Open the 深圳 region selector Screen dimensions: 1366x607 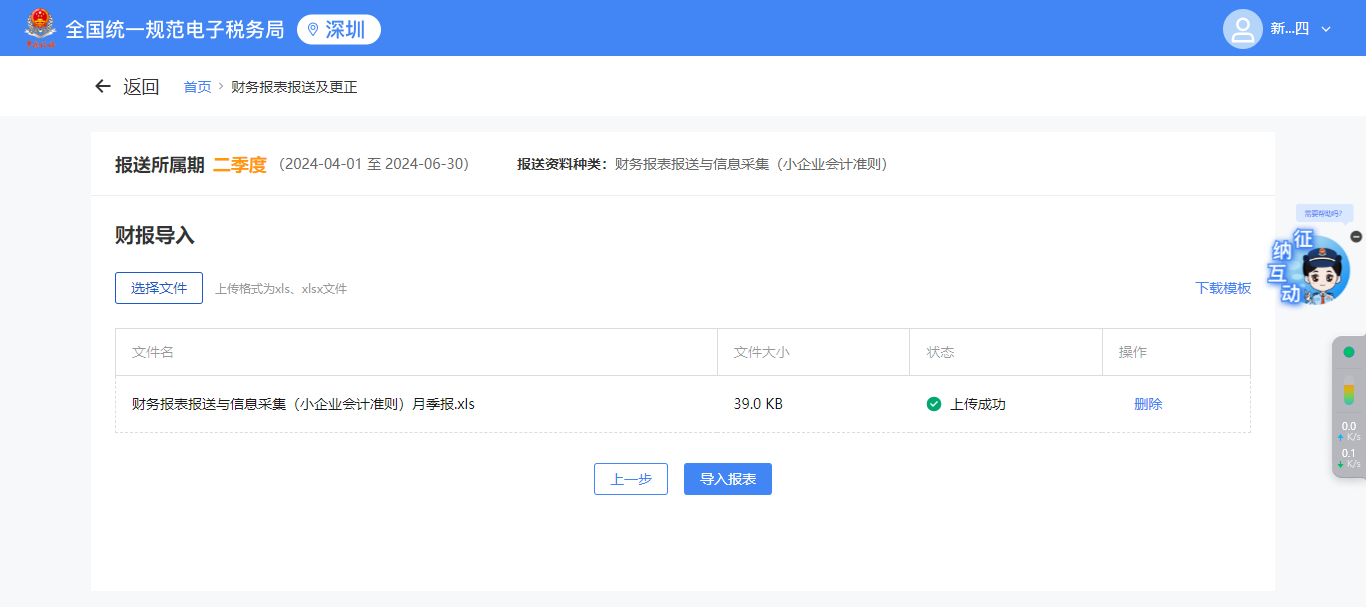[339, 30]
